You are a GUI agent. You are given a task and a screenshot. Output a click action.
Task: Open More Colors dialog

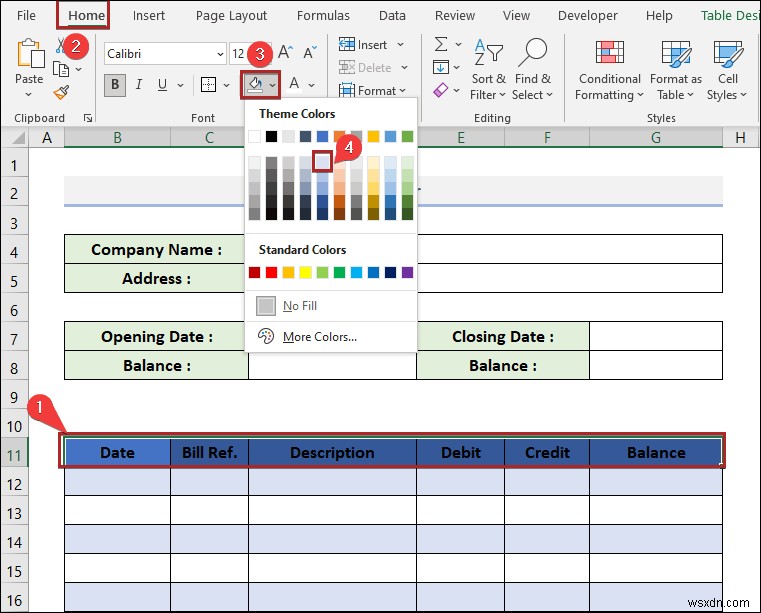331,336
